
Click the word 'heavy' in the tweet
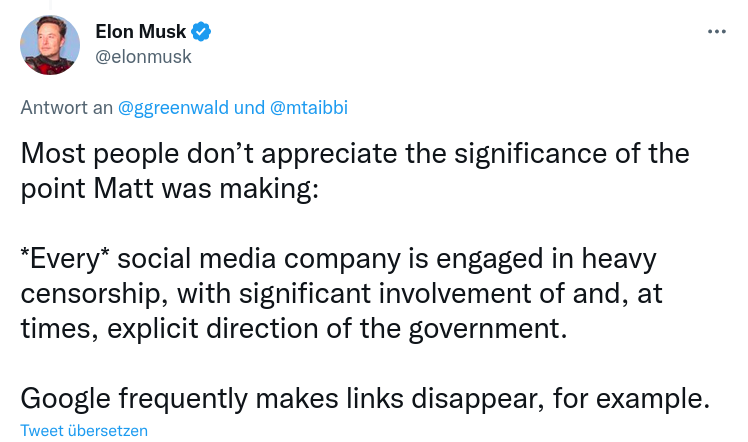point(619,259)
